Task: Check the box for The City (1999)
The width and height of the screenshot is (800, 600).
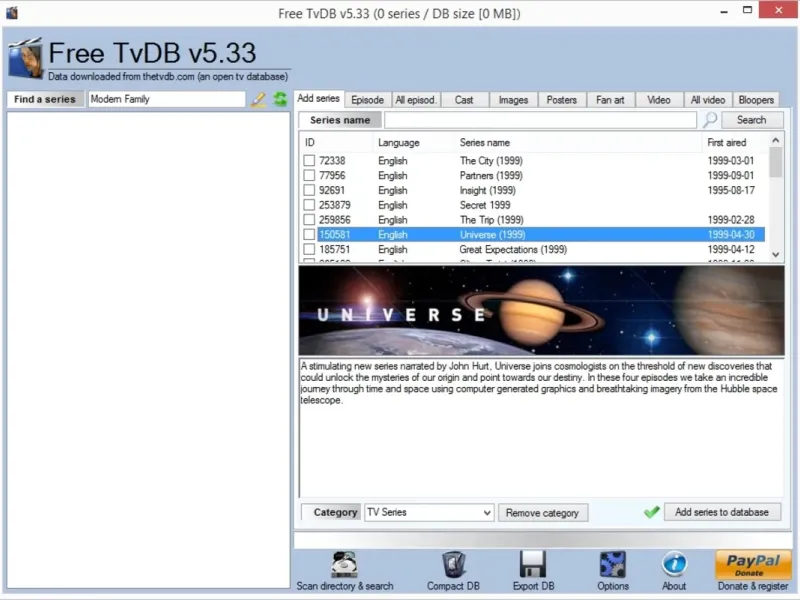Action: tap(309, 161)
